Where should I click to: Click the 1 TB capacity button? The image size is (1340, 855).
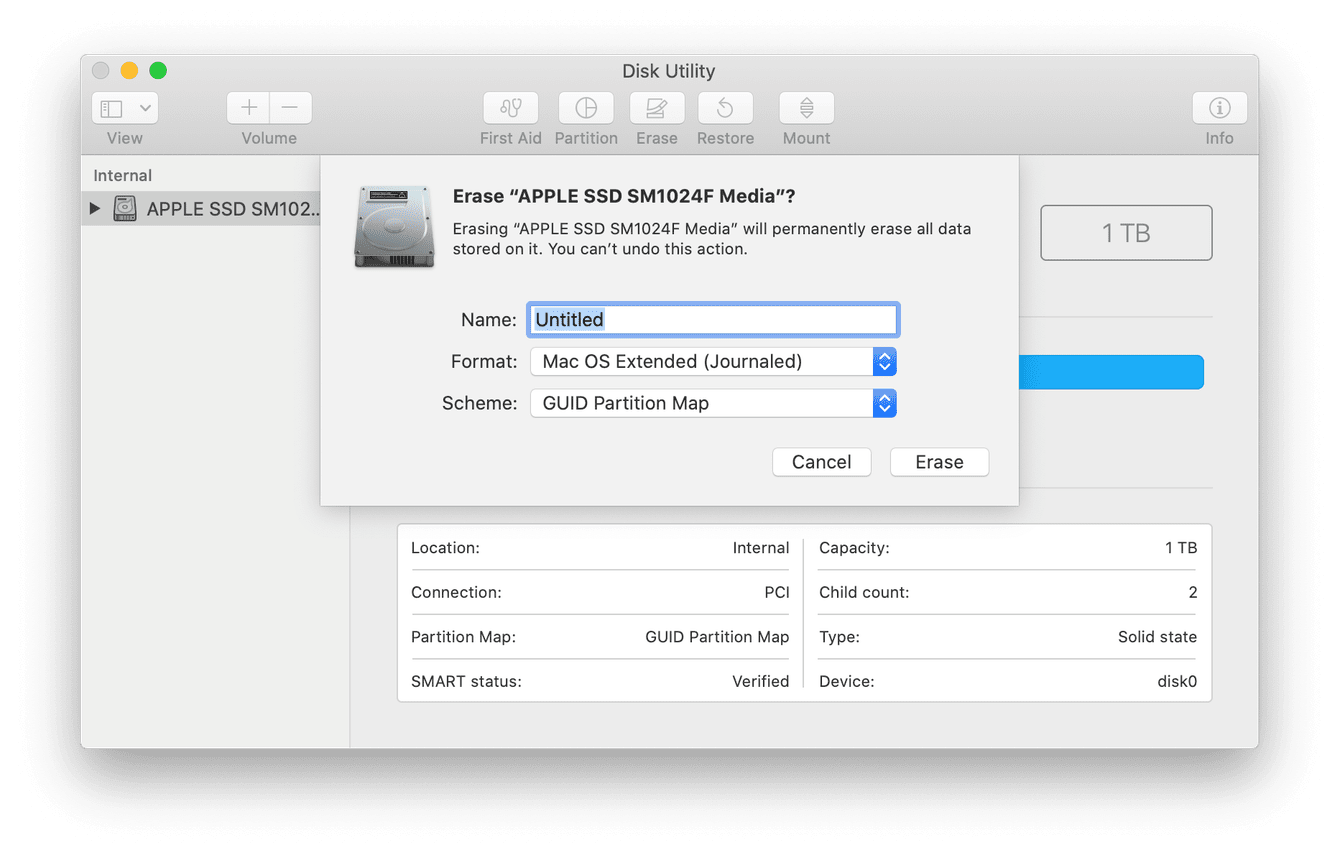(1126, 232)
